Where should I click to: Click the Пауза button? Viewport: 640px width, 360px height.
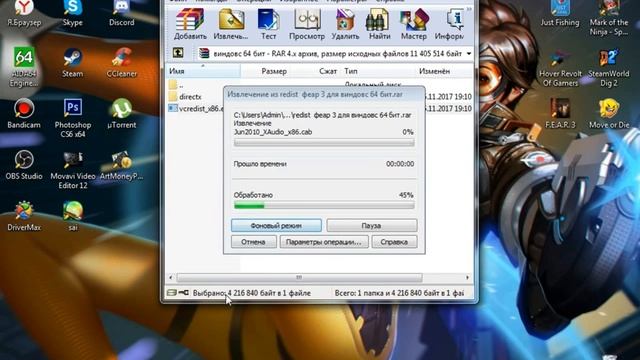(371, 225)
